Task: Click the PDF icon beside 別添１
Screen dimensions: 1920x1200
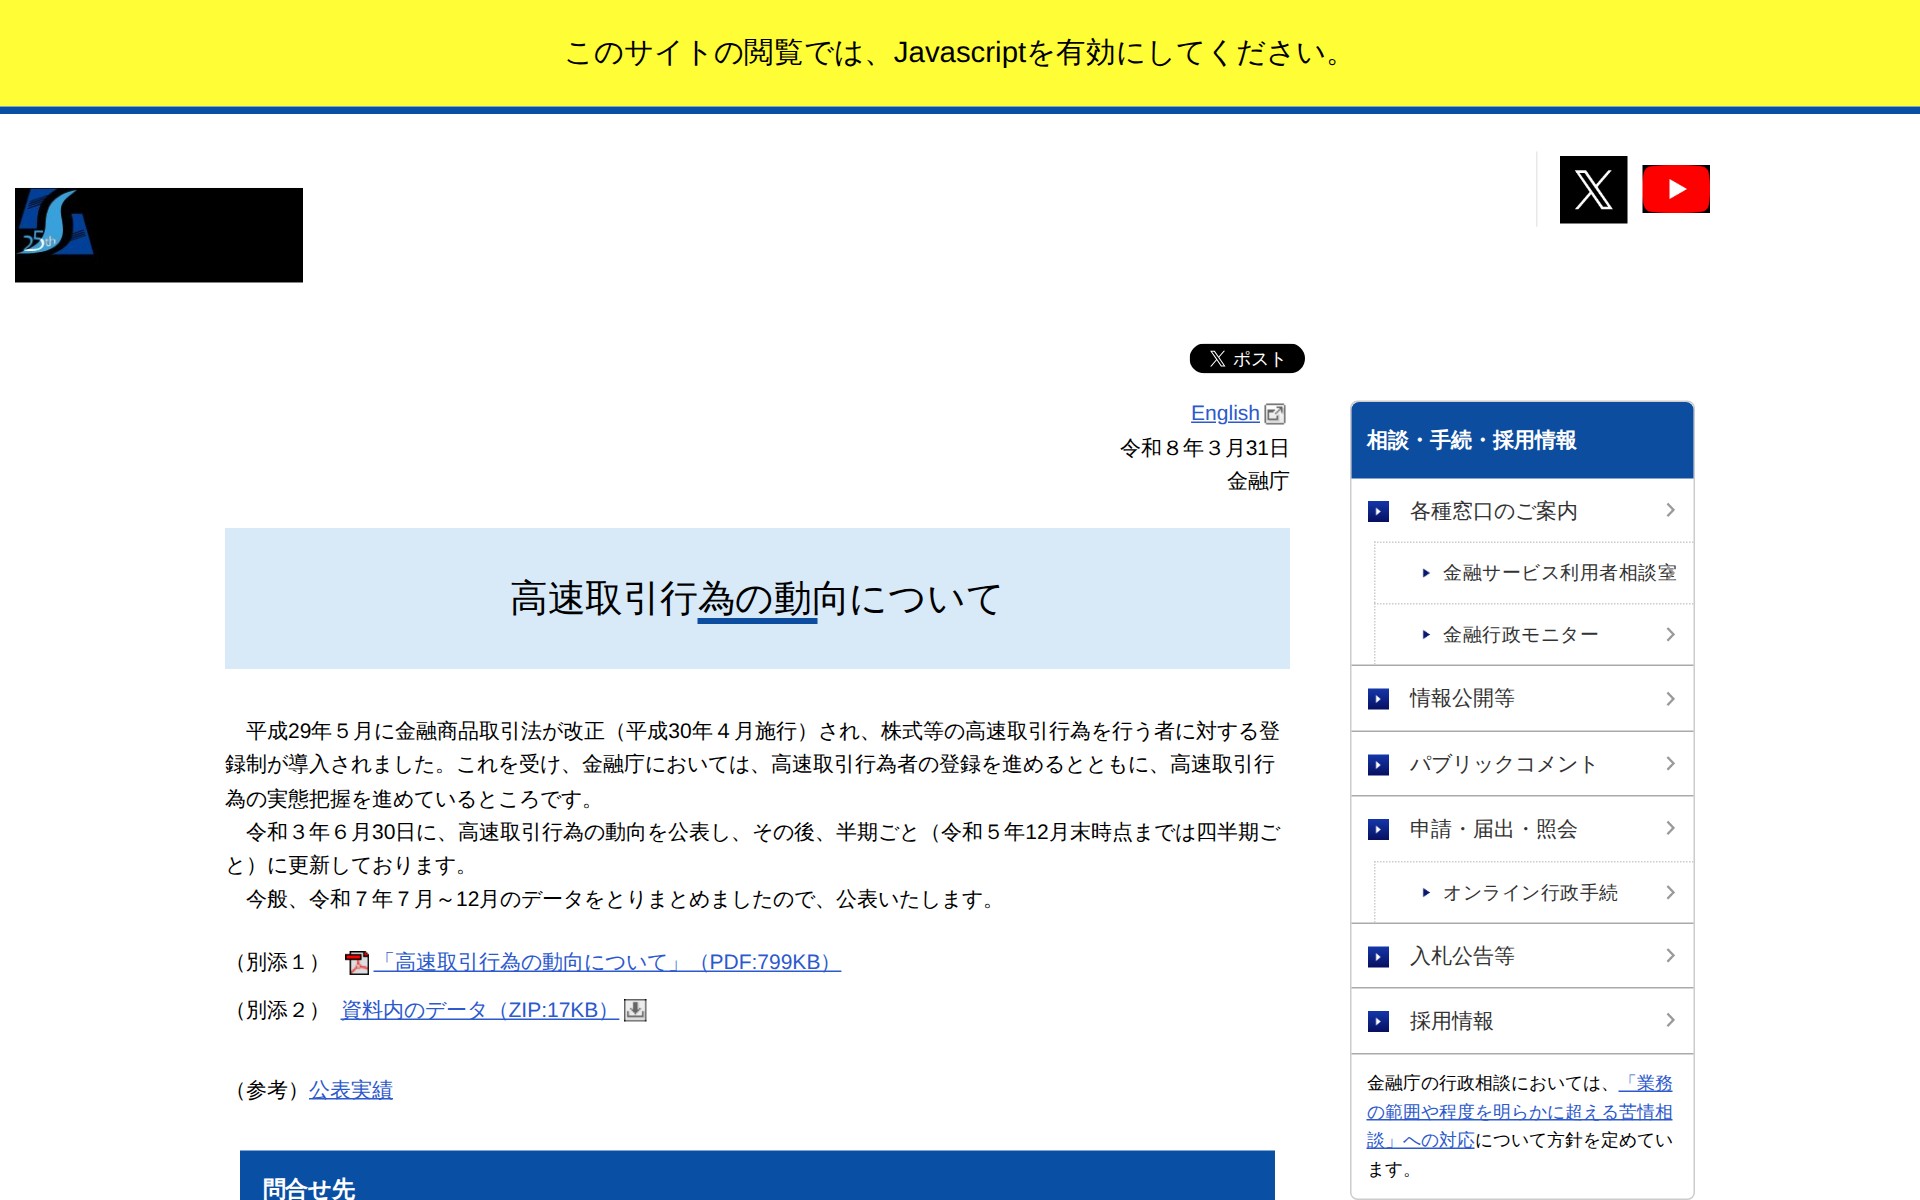Action: pos(357,963)
